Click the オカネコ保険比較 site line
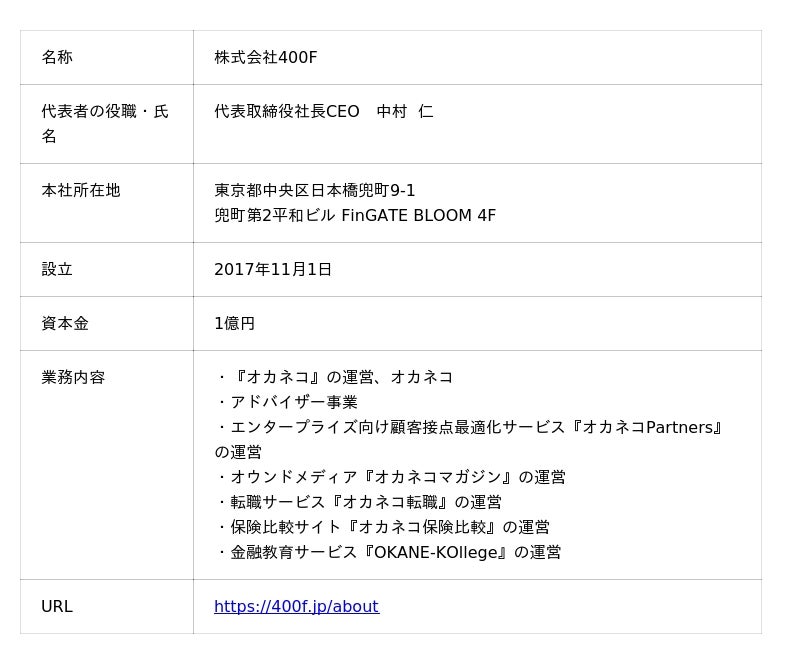The height and width of the screenshot is (664, 800). 382,527
